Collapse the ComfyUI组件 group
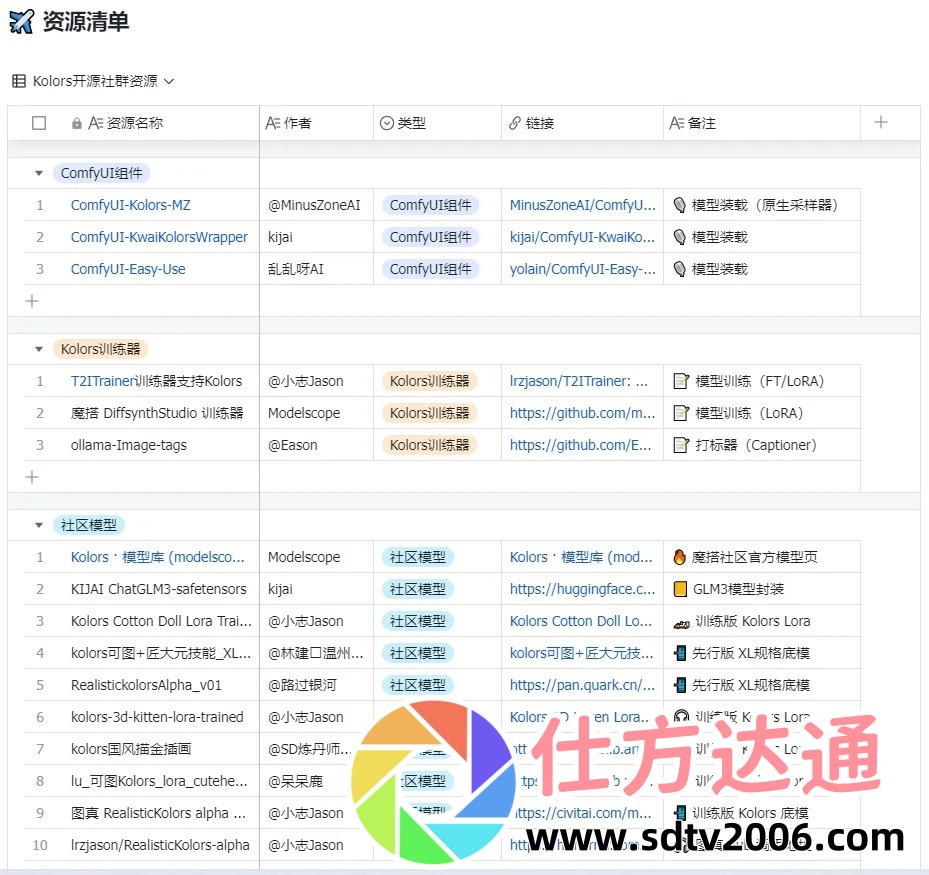Screen dimensions: 929x875 coord(39,173)
